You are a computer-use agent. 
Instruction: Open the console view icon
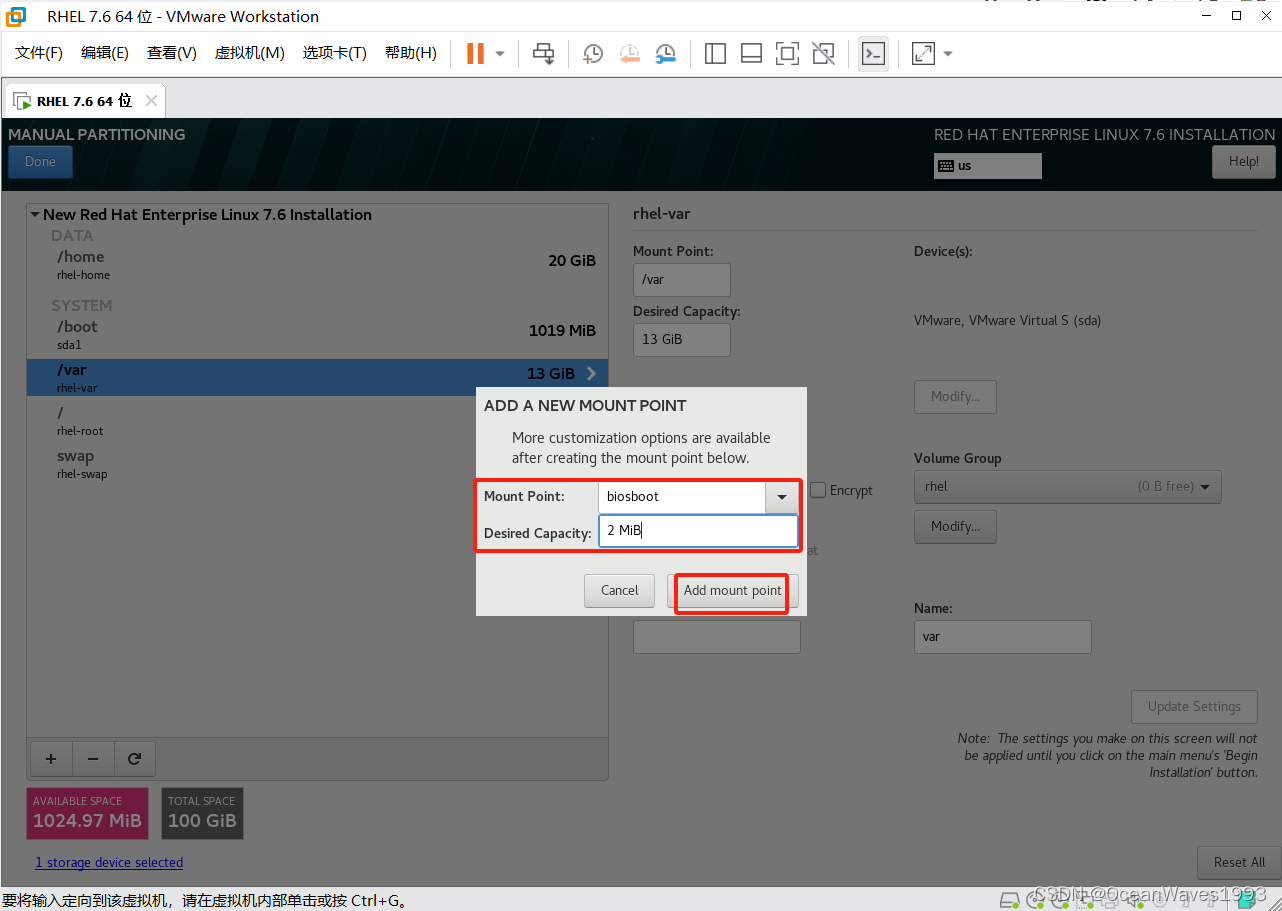click(873, 53)
